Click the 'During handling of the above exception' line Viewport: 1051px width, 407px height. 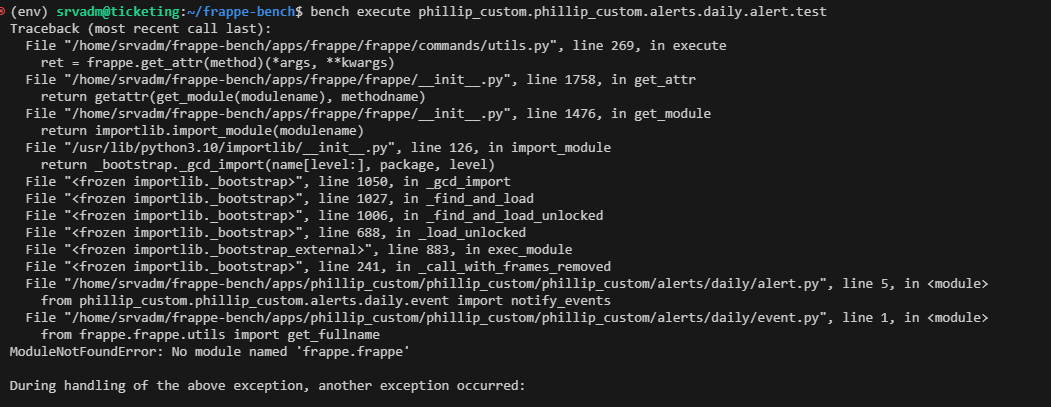point(267,386)
